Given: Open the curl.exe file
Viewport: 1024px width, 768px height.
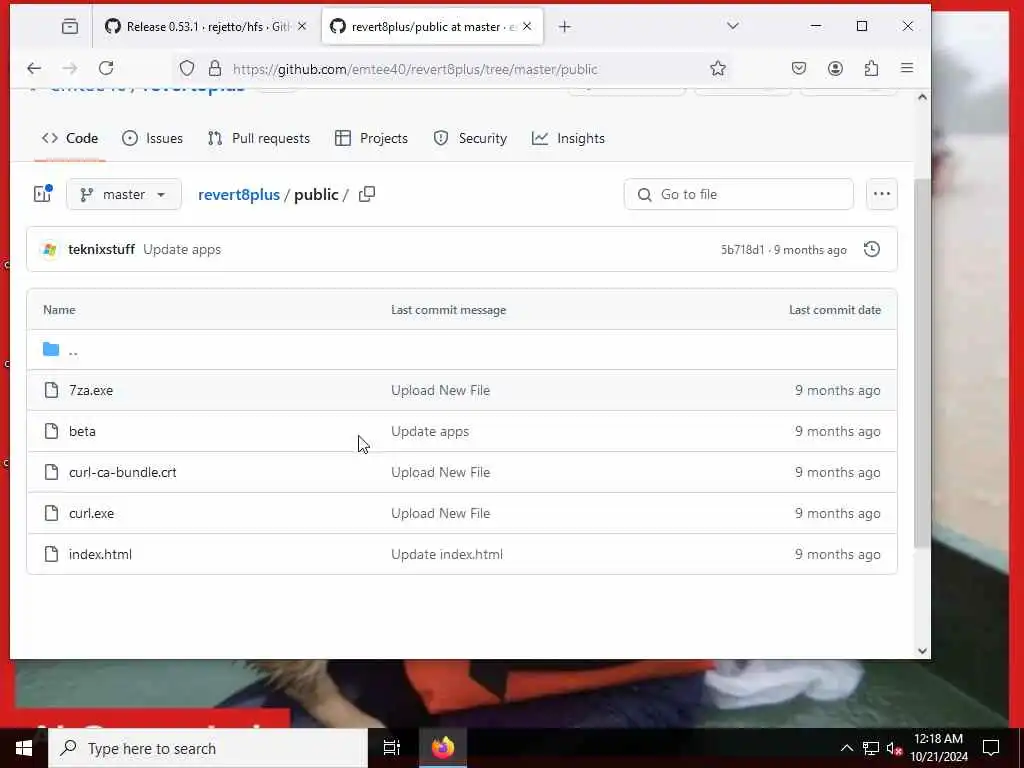Looking at the screenshot, I should point(91,514).
